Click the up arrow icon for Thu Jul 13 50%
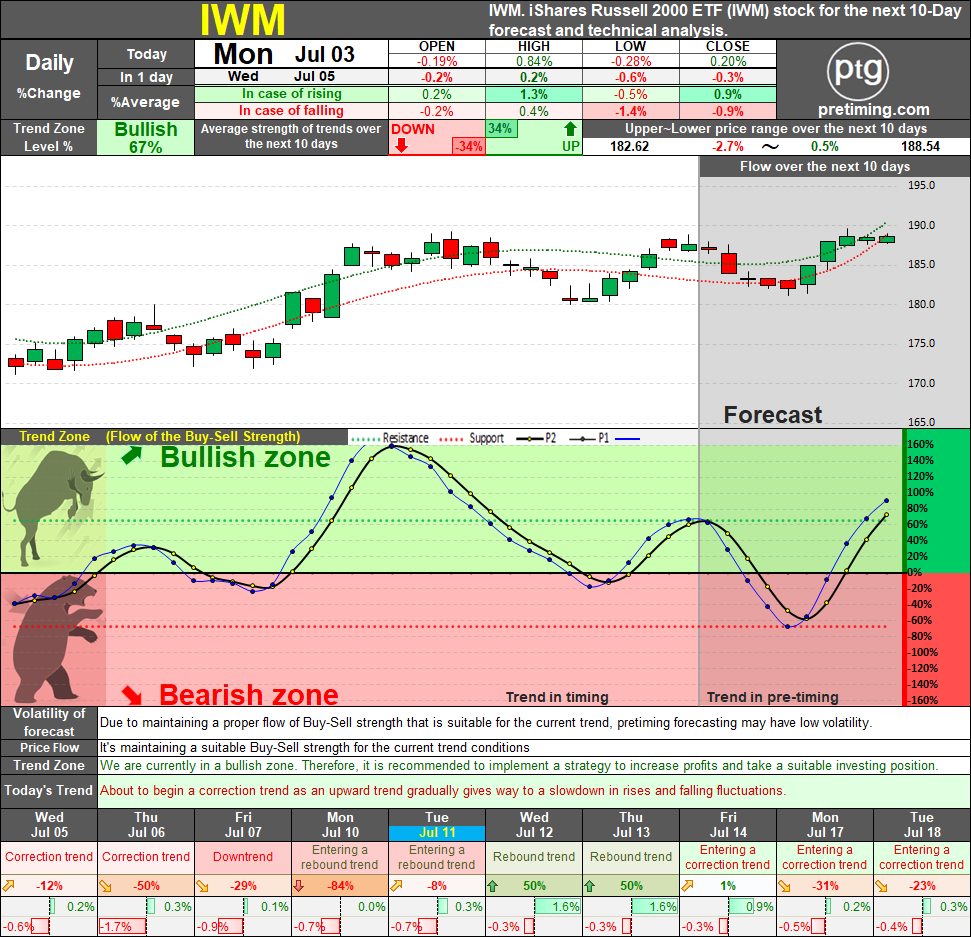Screen dimensions: 971x937 tap(590, 886)
